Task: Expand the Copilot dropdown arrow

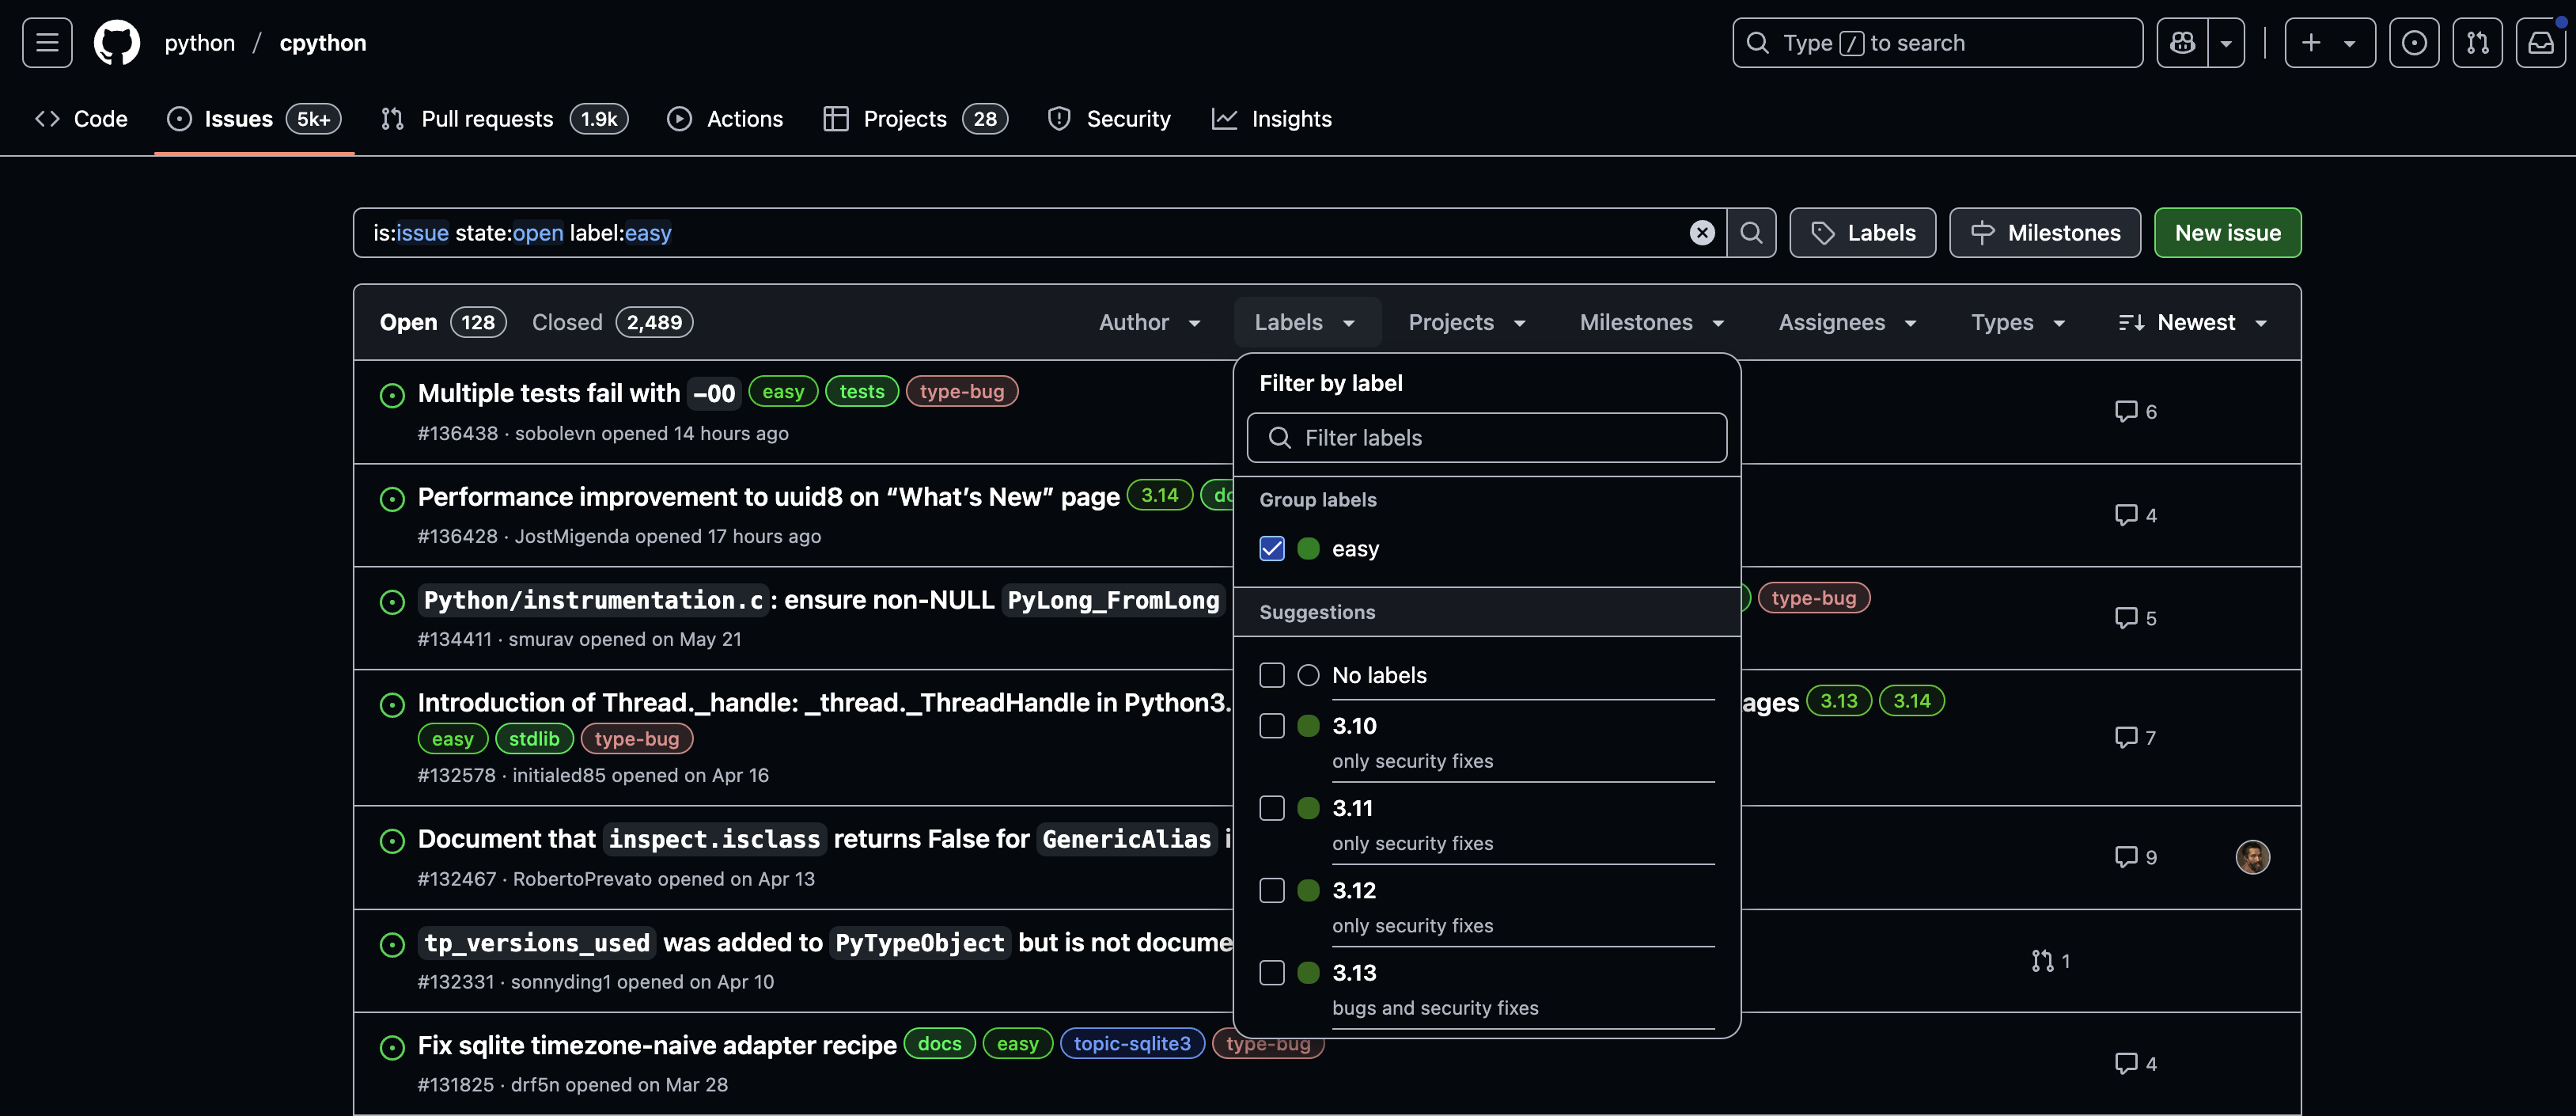Action: [x=2226, y=43]
